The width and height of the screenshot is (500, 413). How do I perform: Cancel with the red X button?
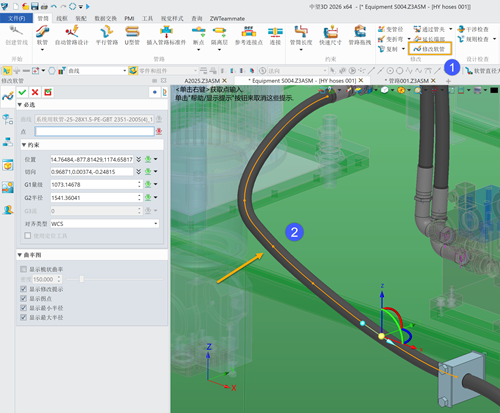(35, 92)
